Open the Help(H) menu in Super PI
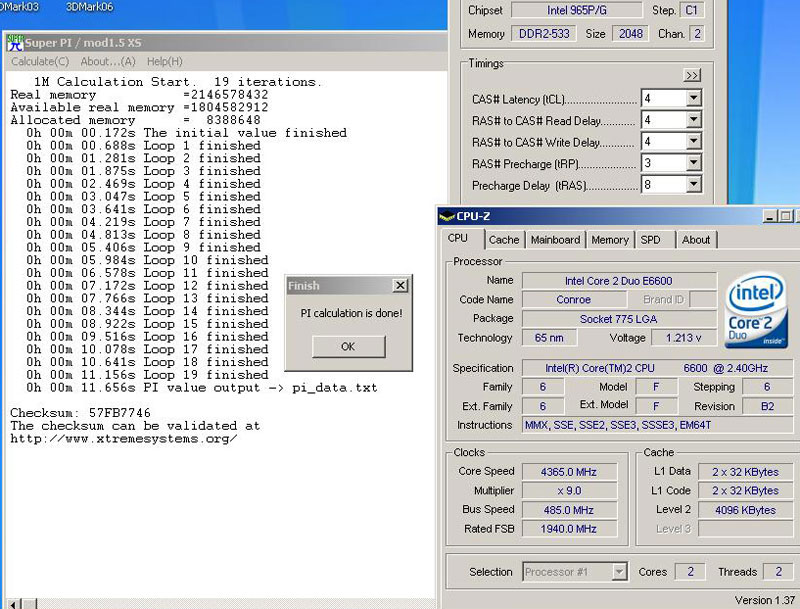The height and width of the screenshot is (609, 800). (x=164, y=61)
